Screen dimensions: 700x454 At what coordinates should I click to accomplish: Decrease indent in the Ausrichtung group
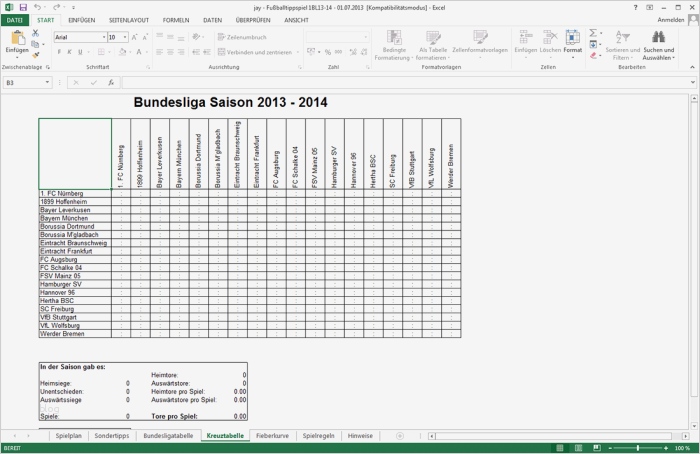196,52
